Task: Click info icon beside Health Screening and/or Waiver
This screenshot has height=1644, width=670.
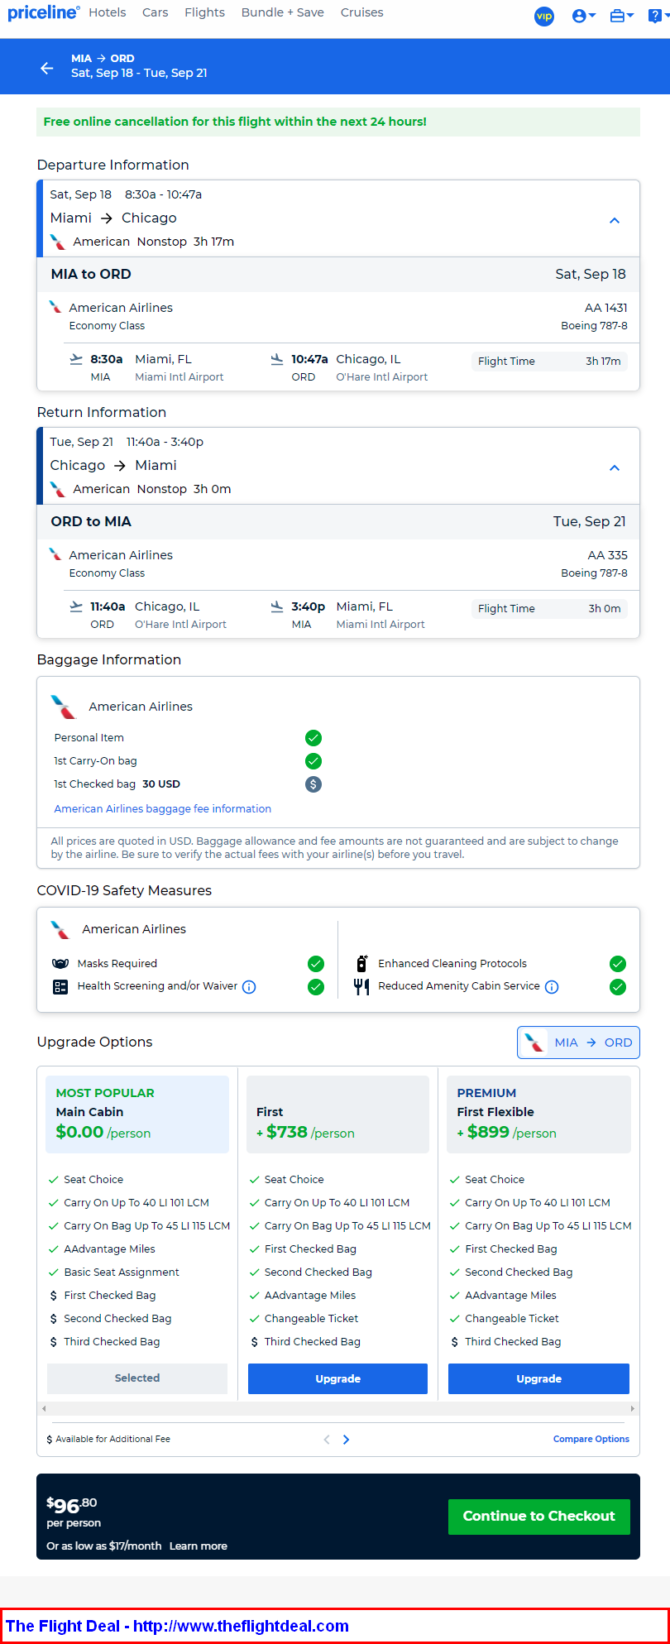Action: click(x=249, y=987)
